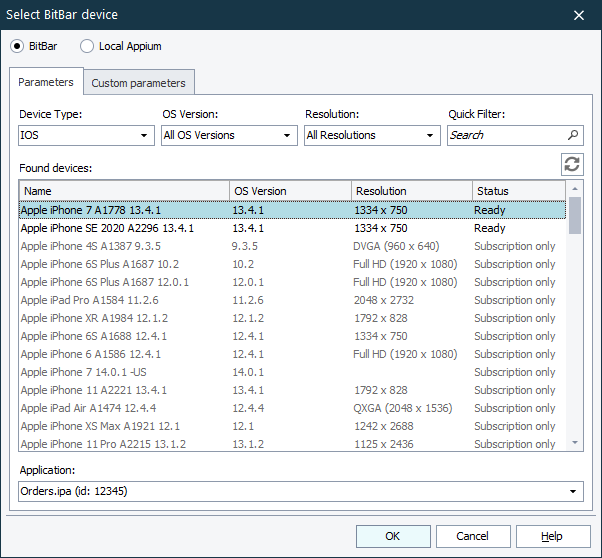Select the BitBar radio button
The image size is (602, 558).
[18, 46]
